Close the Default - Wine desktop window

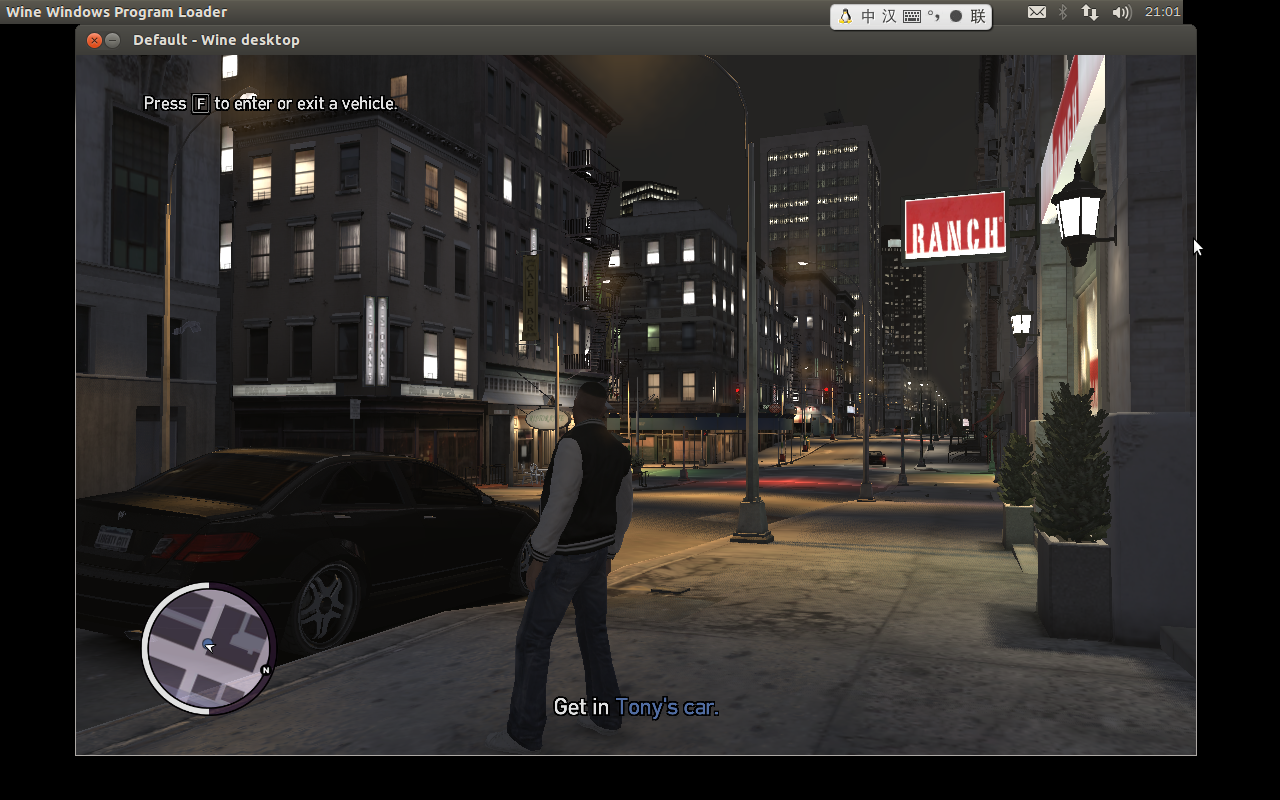[94, 40]
